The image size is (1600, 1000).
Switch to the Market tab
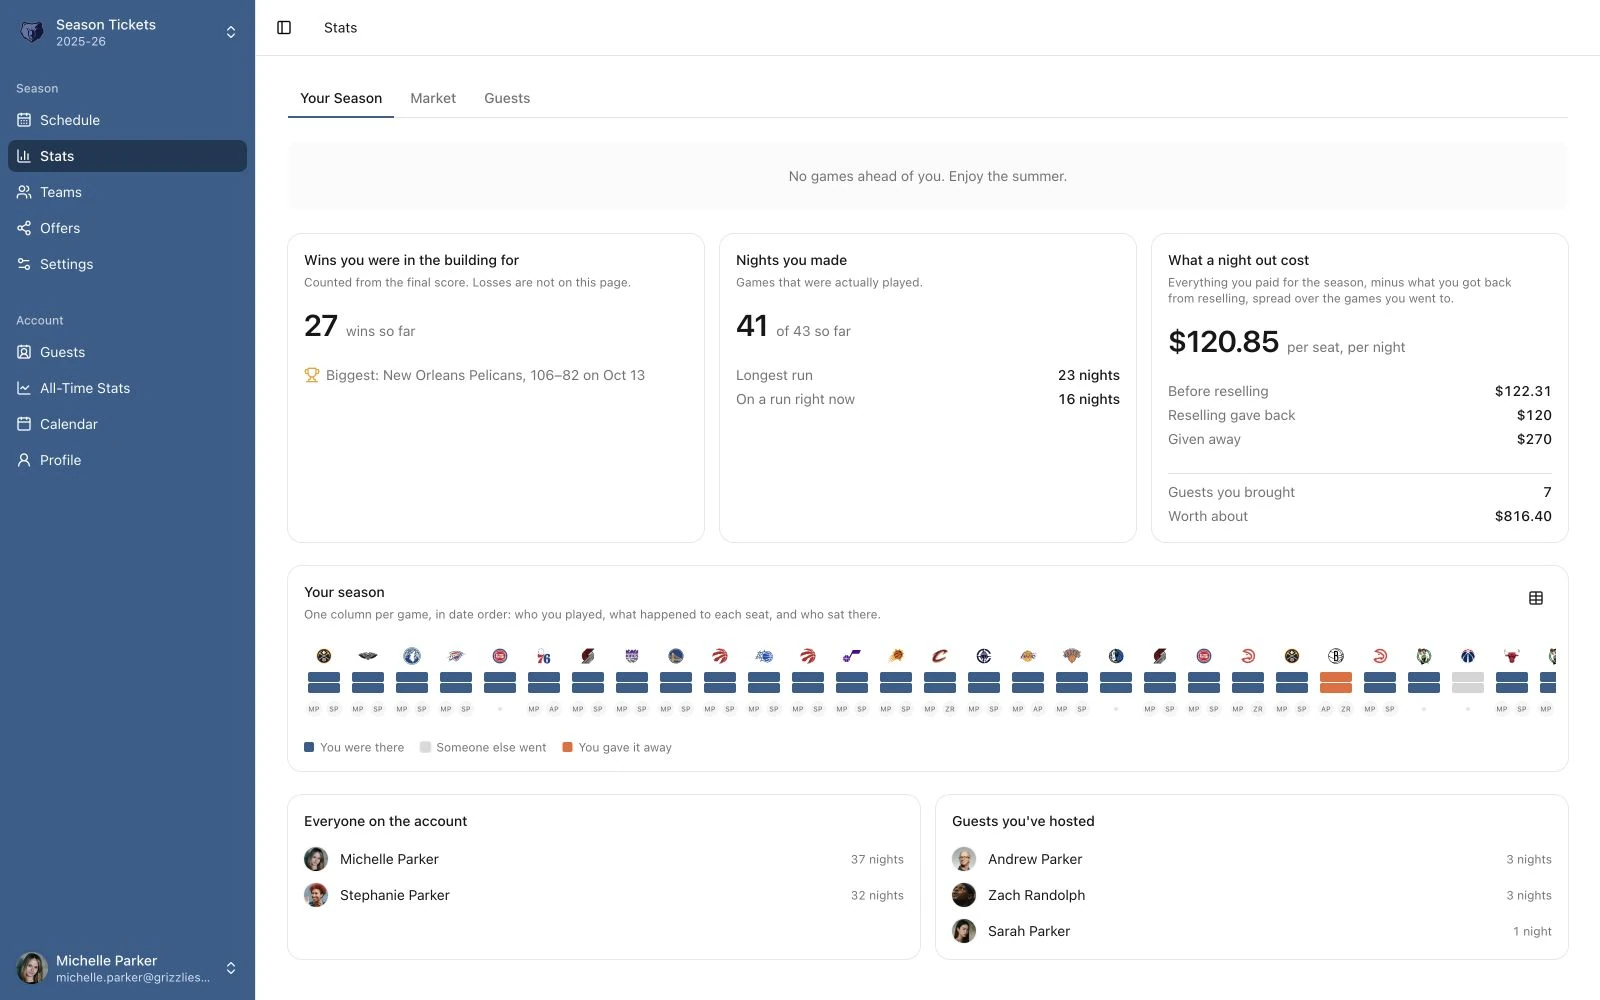point(433,98)
